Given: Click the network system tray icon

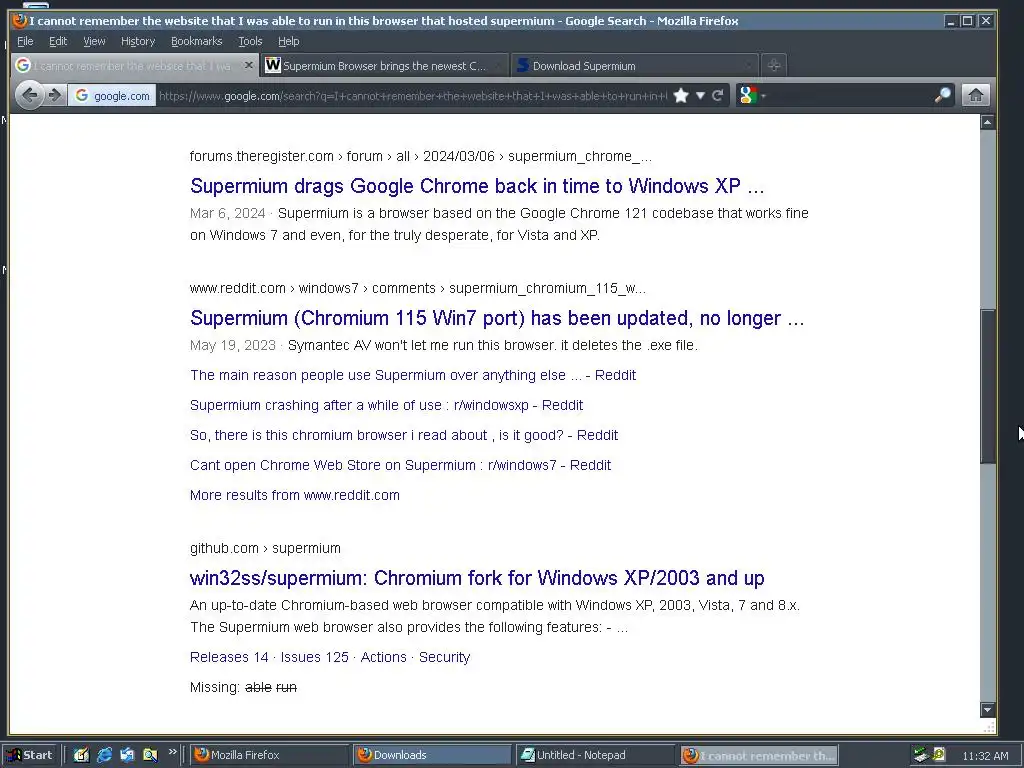Looking at the screenshot, I should [x=921, y=755].
